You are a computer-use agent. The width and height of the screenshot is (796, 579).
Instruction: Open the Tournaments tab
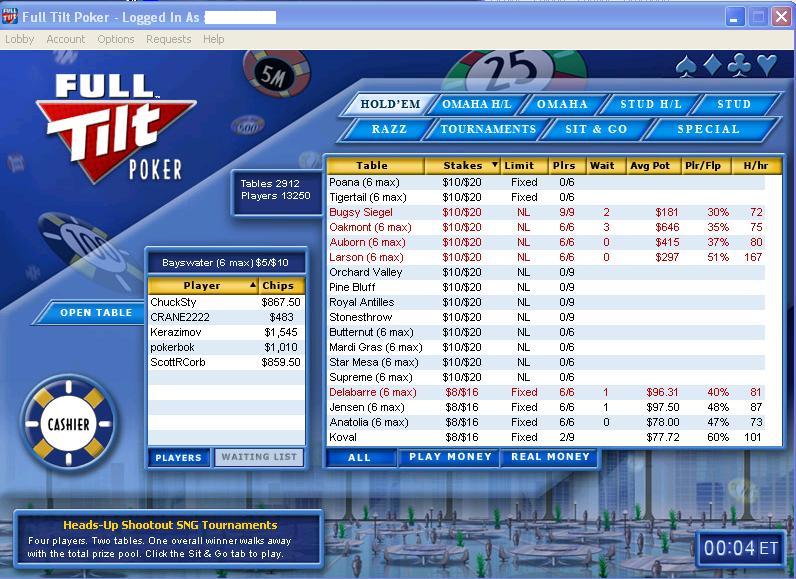488,129
